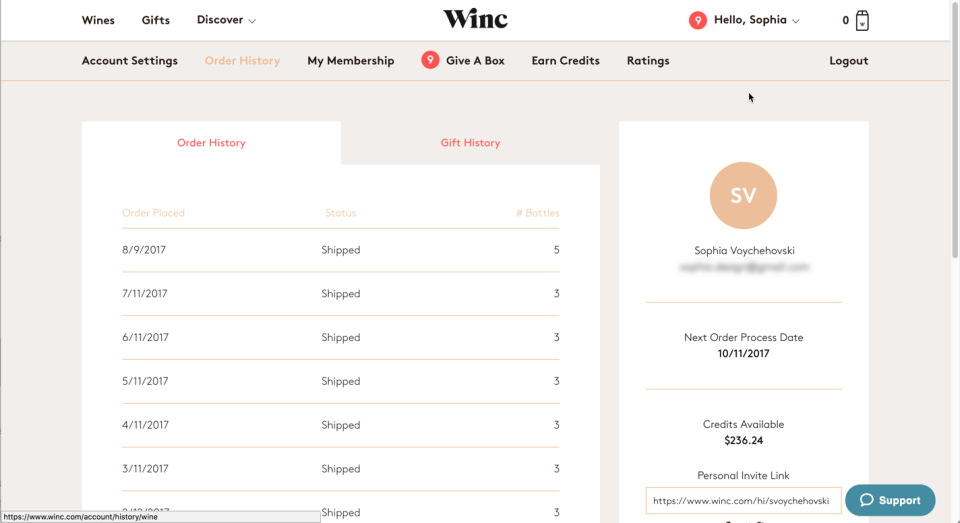Click the personal invite link field
Image resolution: width=960 pixels, height=523 pixels.
pos(743,500)
